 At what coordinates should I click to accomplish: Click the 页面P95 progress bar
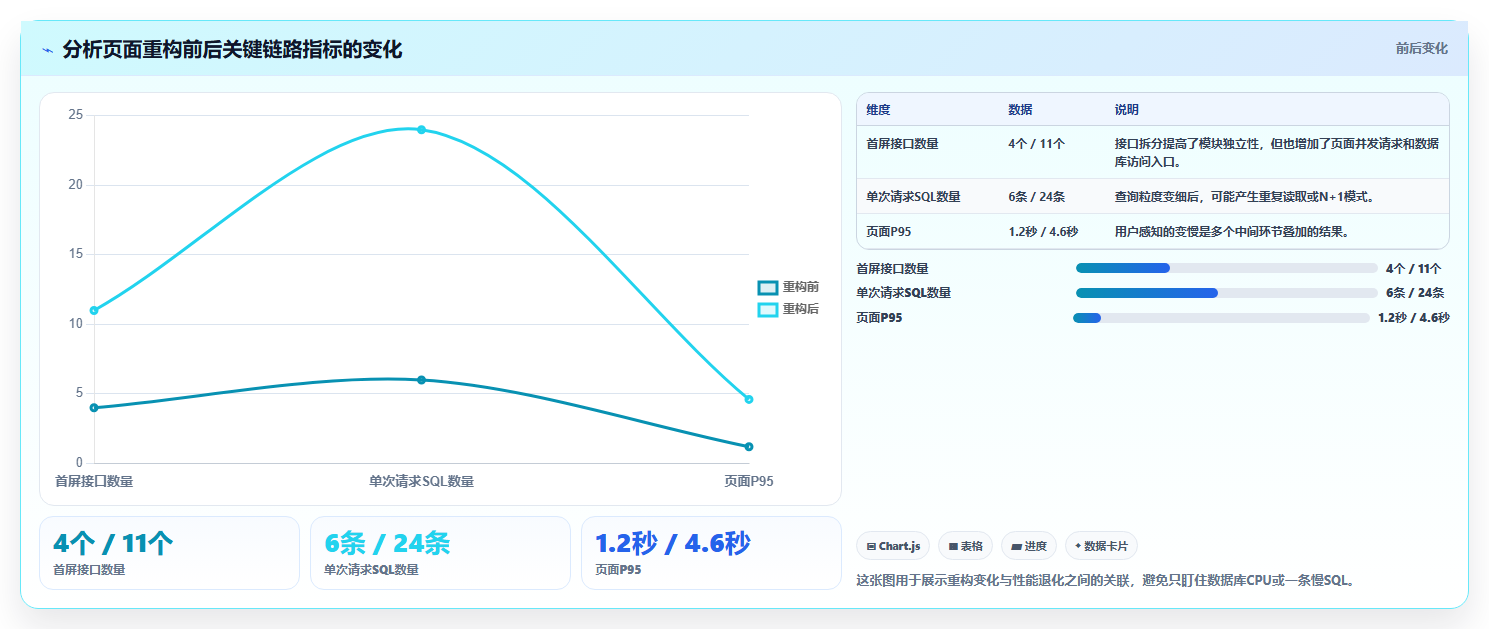[1221, 318]
